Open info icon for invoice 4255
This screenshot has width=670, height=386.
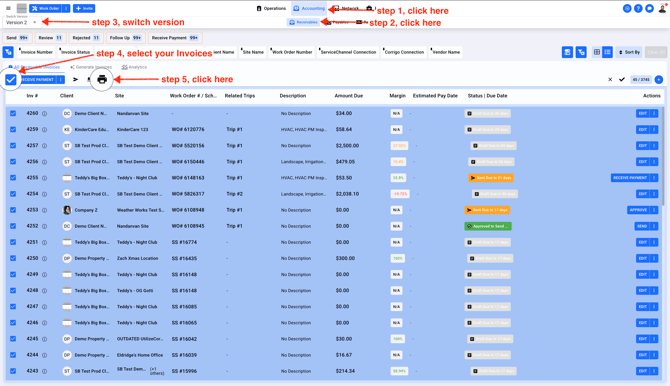pos(44,178)
